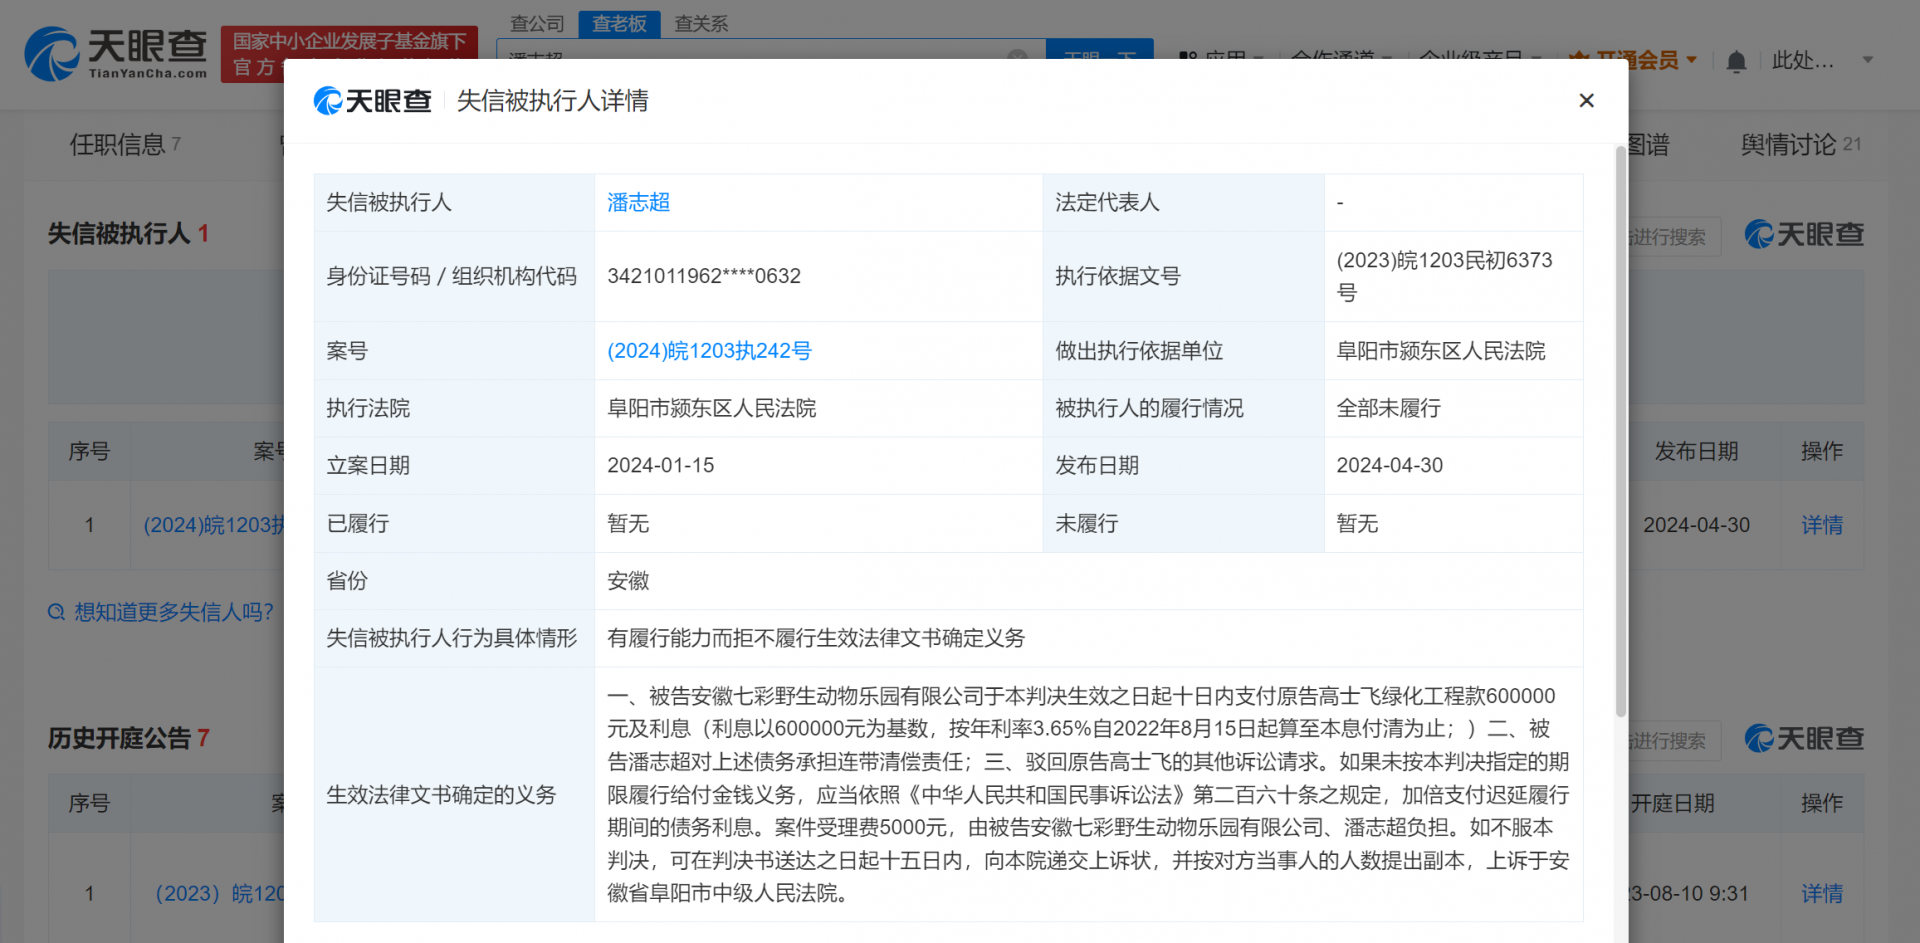Click 执行法院 value 阜阳市颍东区人民法院
1920x943 pixels.
(711, 408)
